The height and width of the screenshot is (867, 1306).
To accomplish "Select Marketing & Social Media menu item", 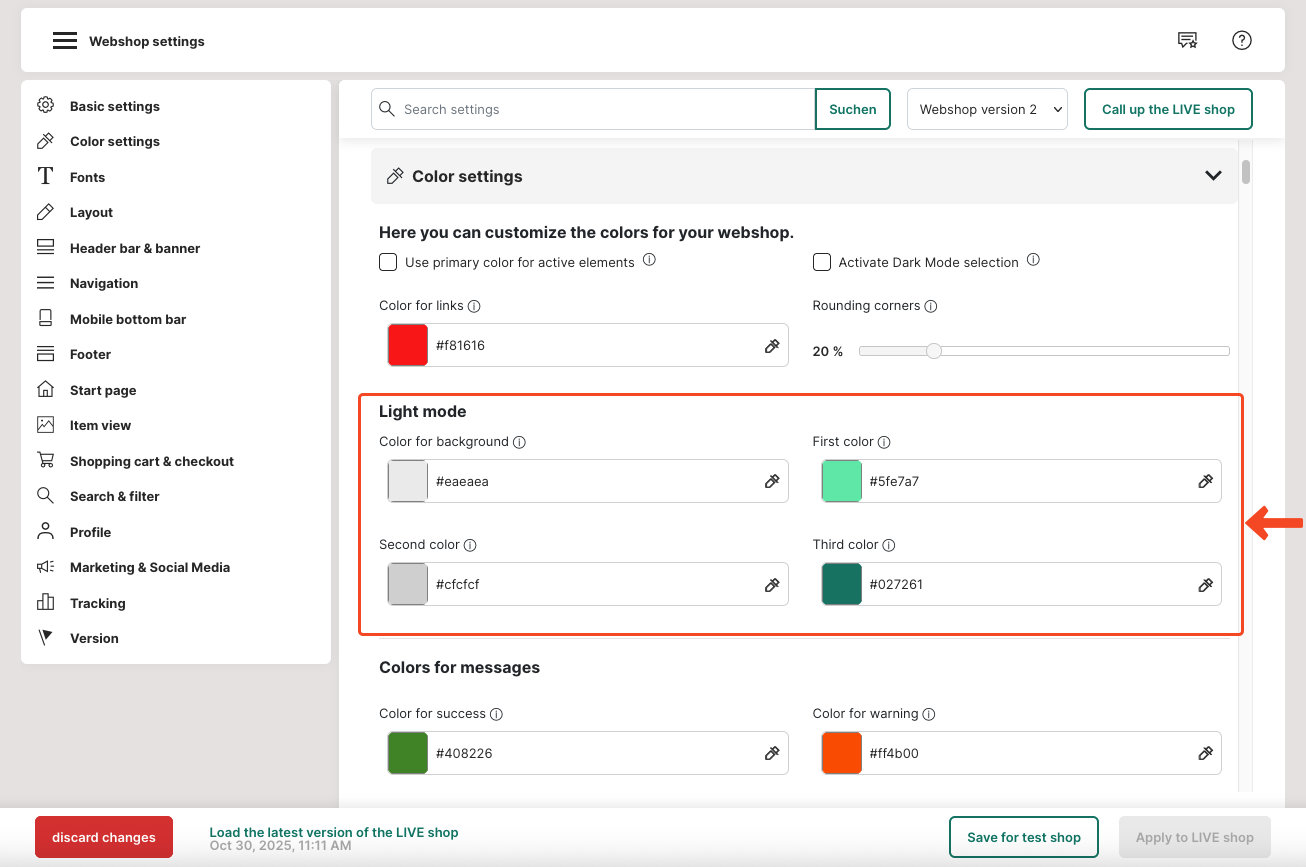I will point(149,567).
